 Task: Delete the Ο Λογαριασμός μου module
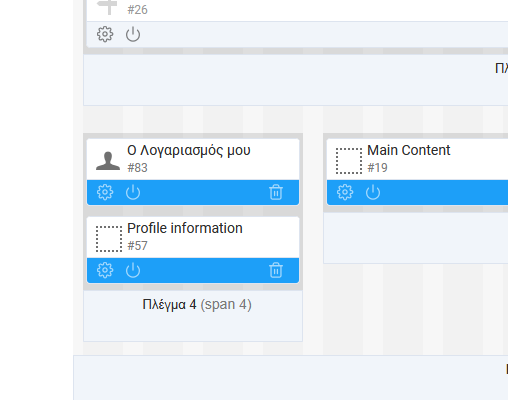tap(276, 192)
